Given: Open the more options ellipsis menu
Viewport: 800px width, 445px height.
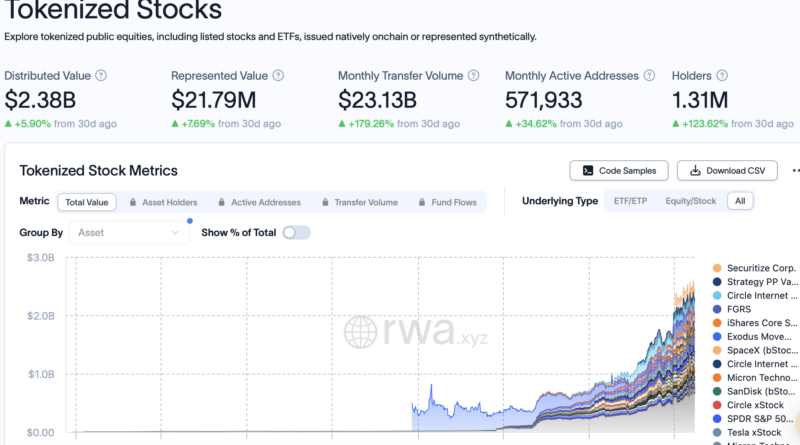Looking at the screenshot, I should [796, 170].
